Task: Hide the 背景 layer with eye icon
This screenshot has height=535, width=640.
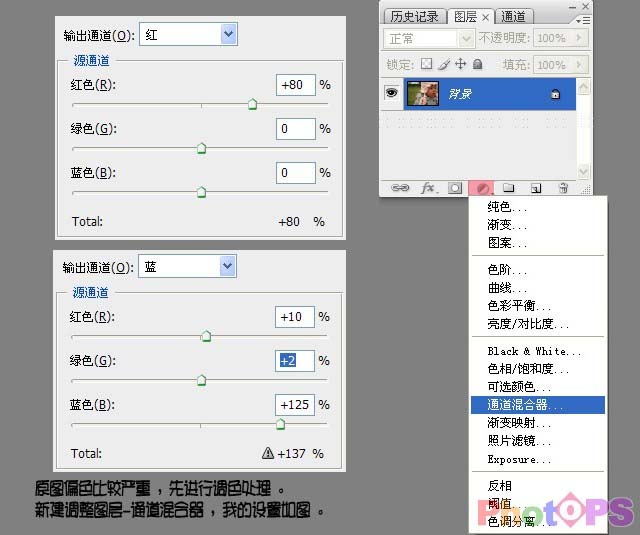Action: (x=391, y=93)
